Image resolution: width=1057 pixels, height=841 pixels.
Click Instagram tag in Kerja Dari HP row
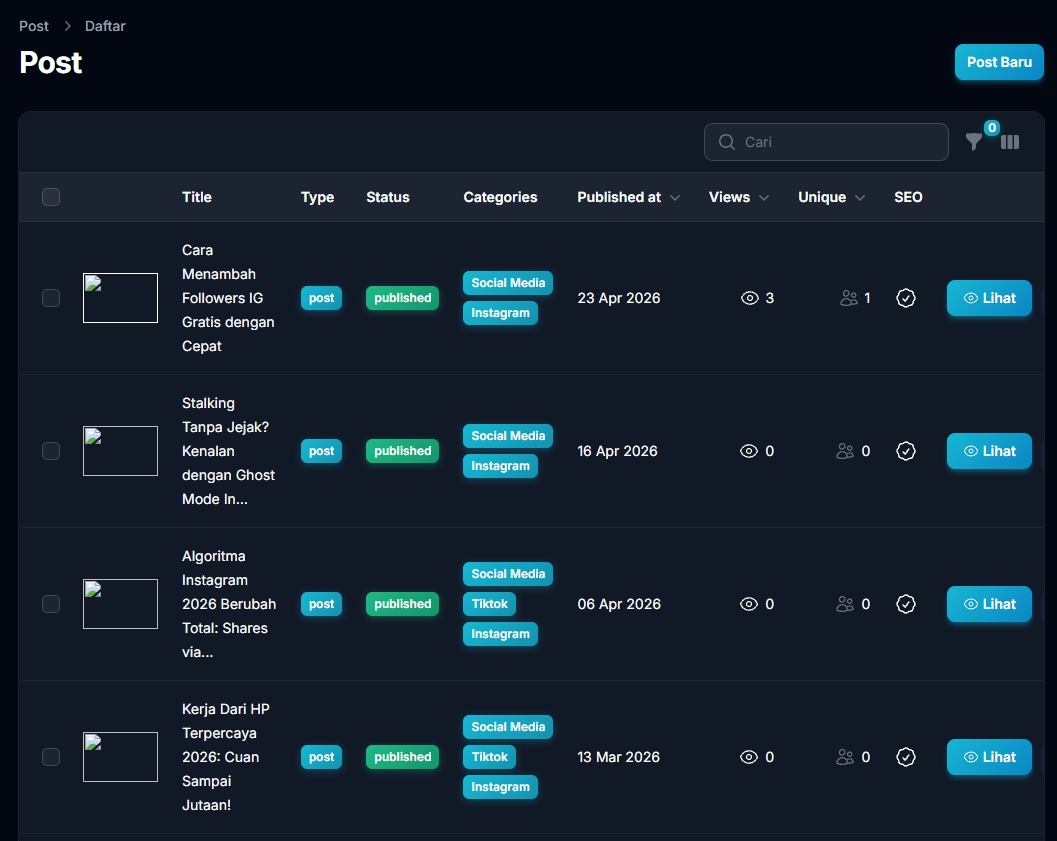[500, 786]
